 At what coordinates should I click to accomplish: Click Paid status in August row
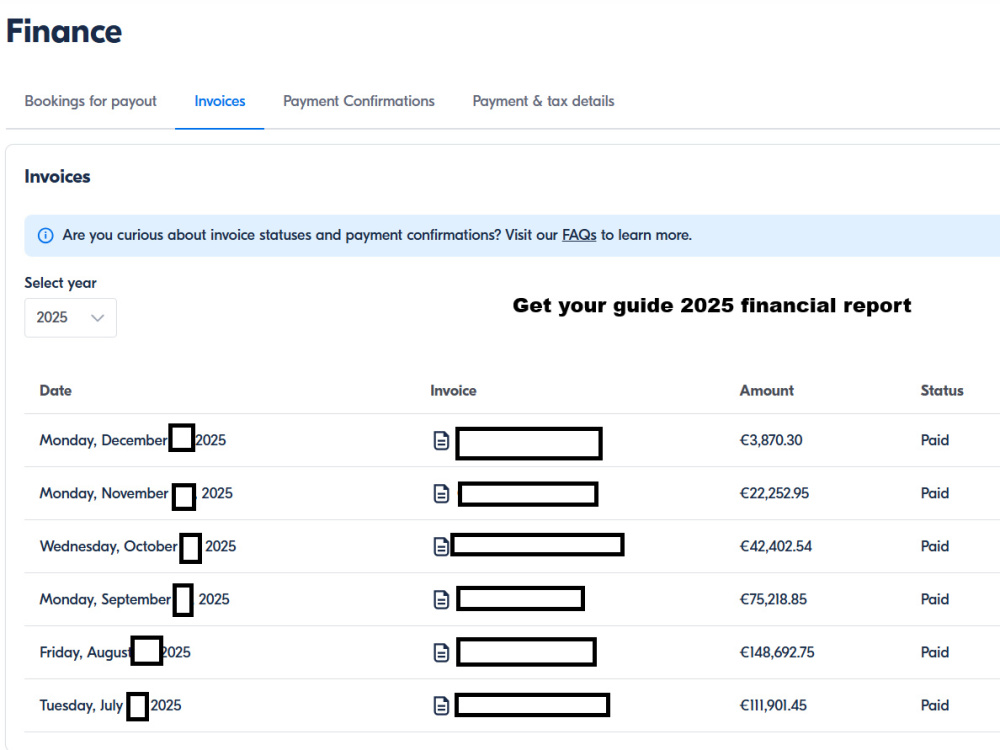point(935,652)
